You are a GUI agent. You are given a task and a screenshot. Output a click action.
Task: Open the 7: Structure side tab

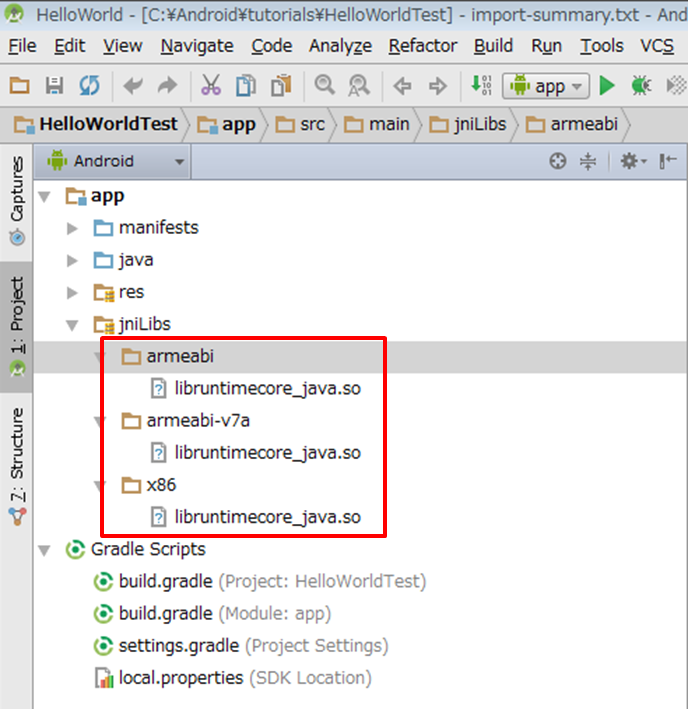pos(17,466)
